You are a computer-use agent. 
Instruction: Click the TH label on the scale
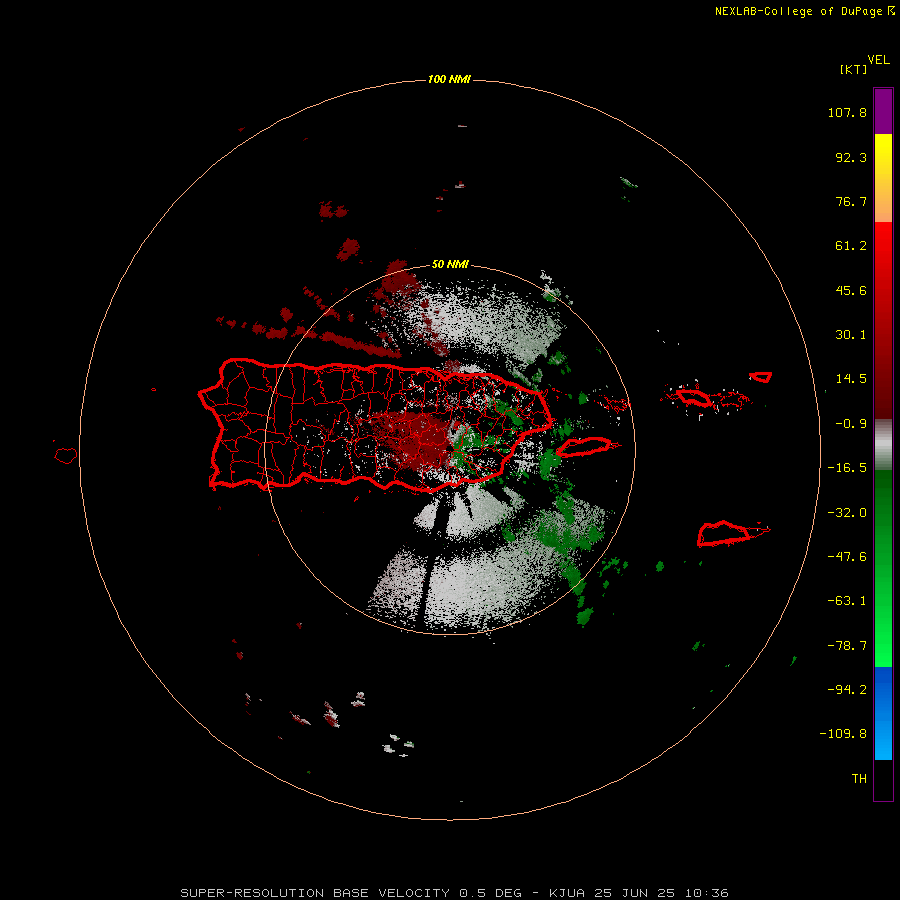(x=859, y=779)
